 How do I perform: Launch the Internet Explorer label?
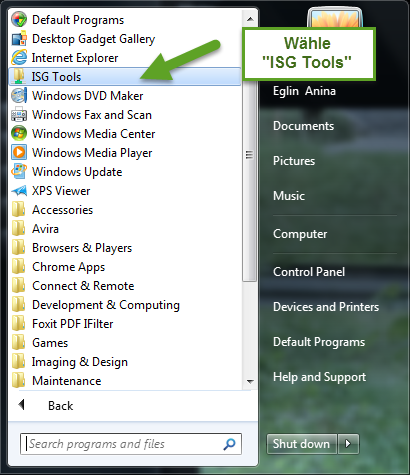coord(75,58)
